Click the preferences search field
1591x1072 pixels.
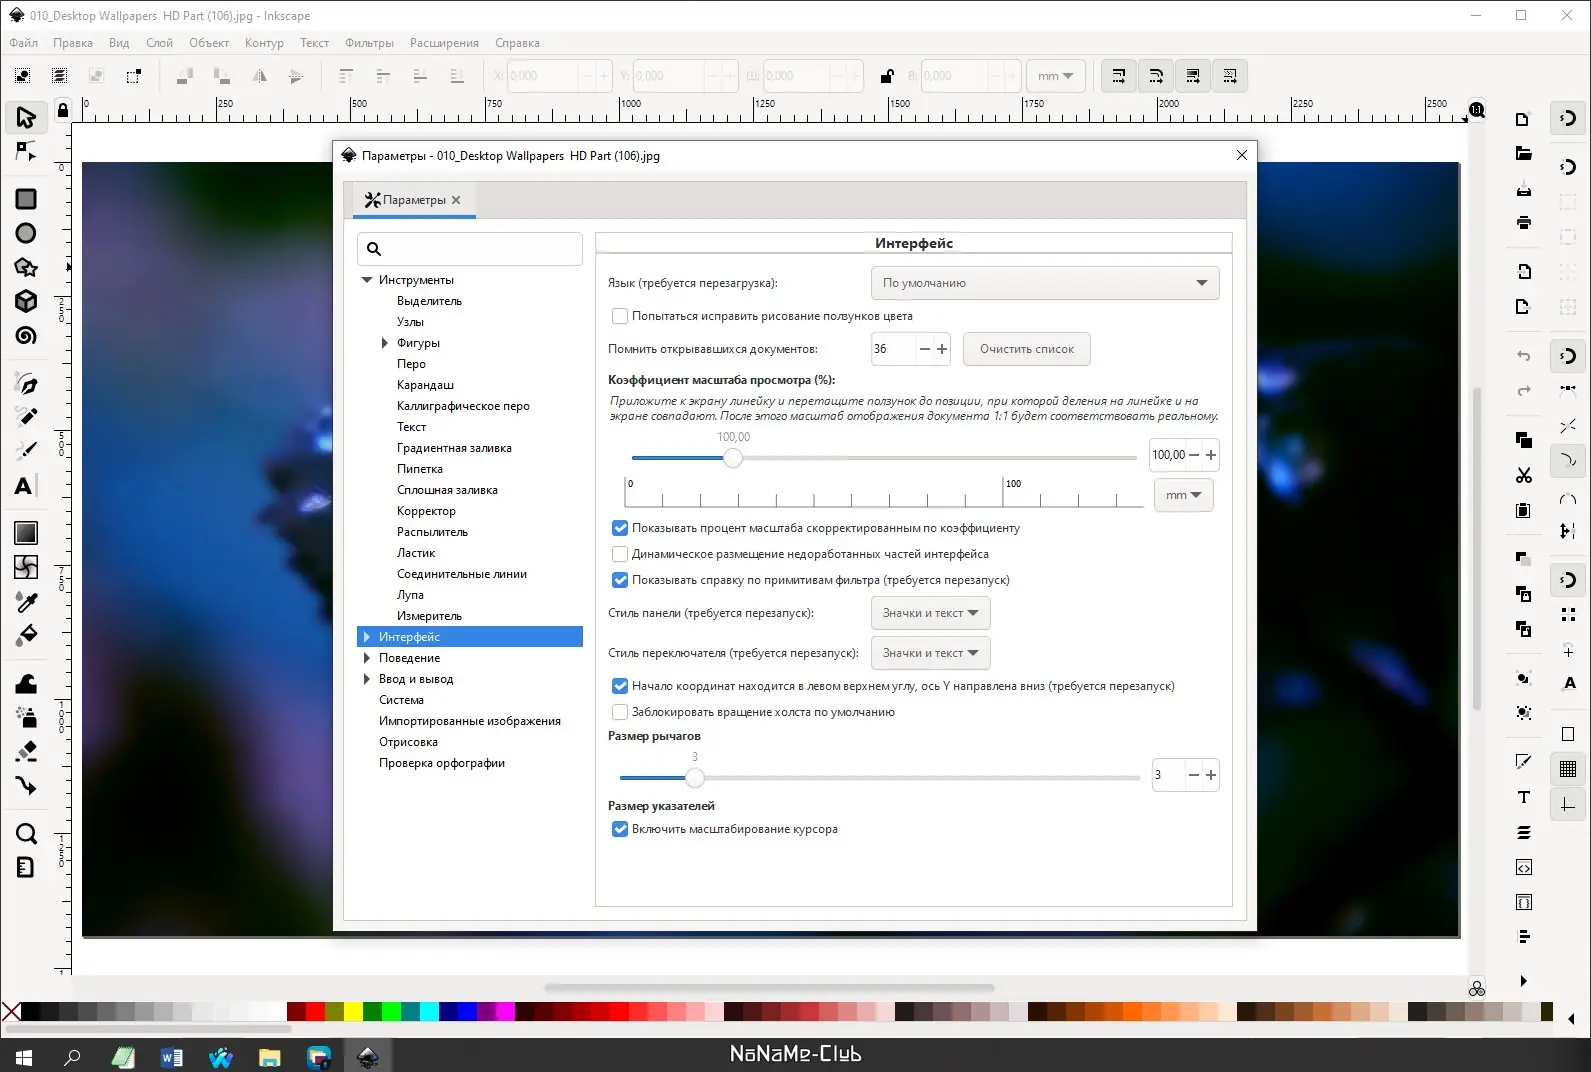(470, 249)
